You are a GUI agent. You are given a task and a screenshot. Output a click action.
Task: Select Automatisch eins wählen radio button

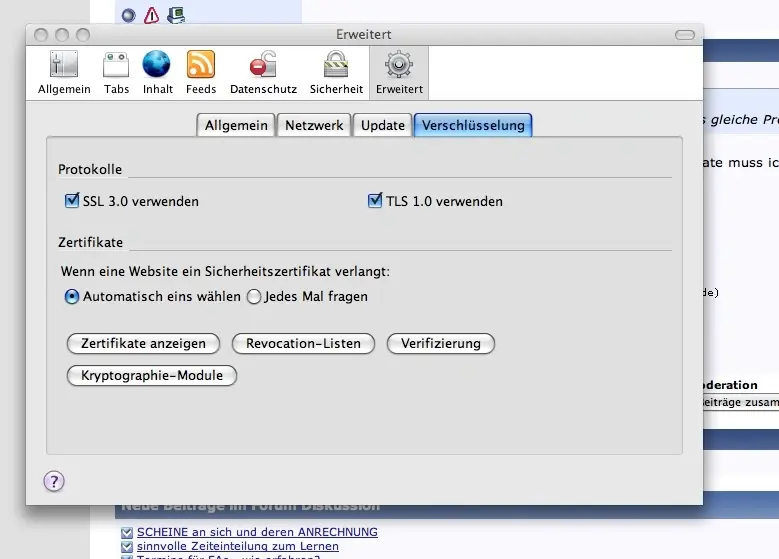72,297
